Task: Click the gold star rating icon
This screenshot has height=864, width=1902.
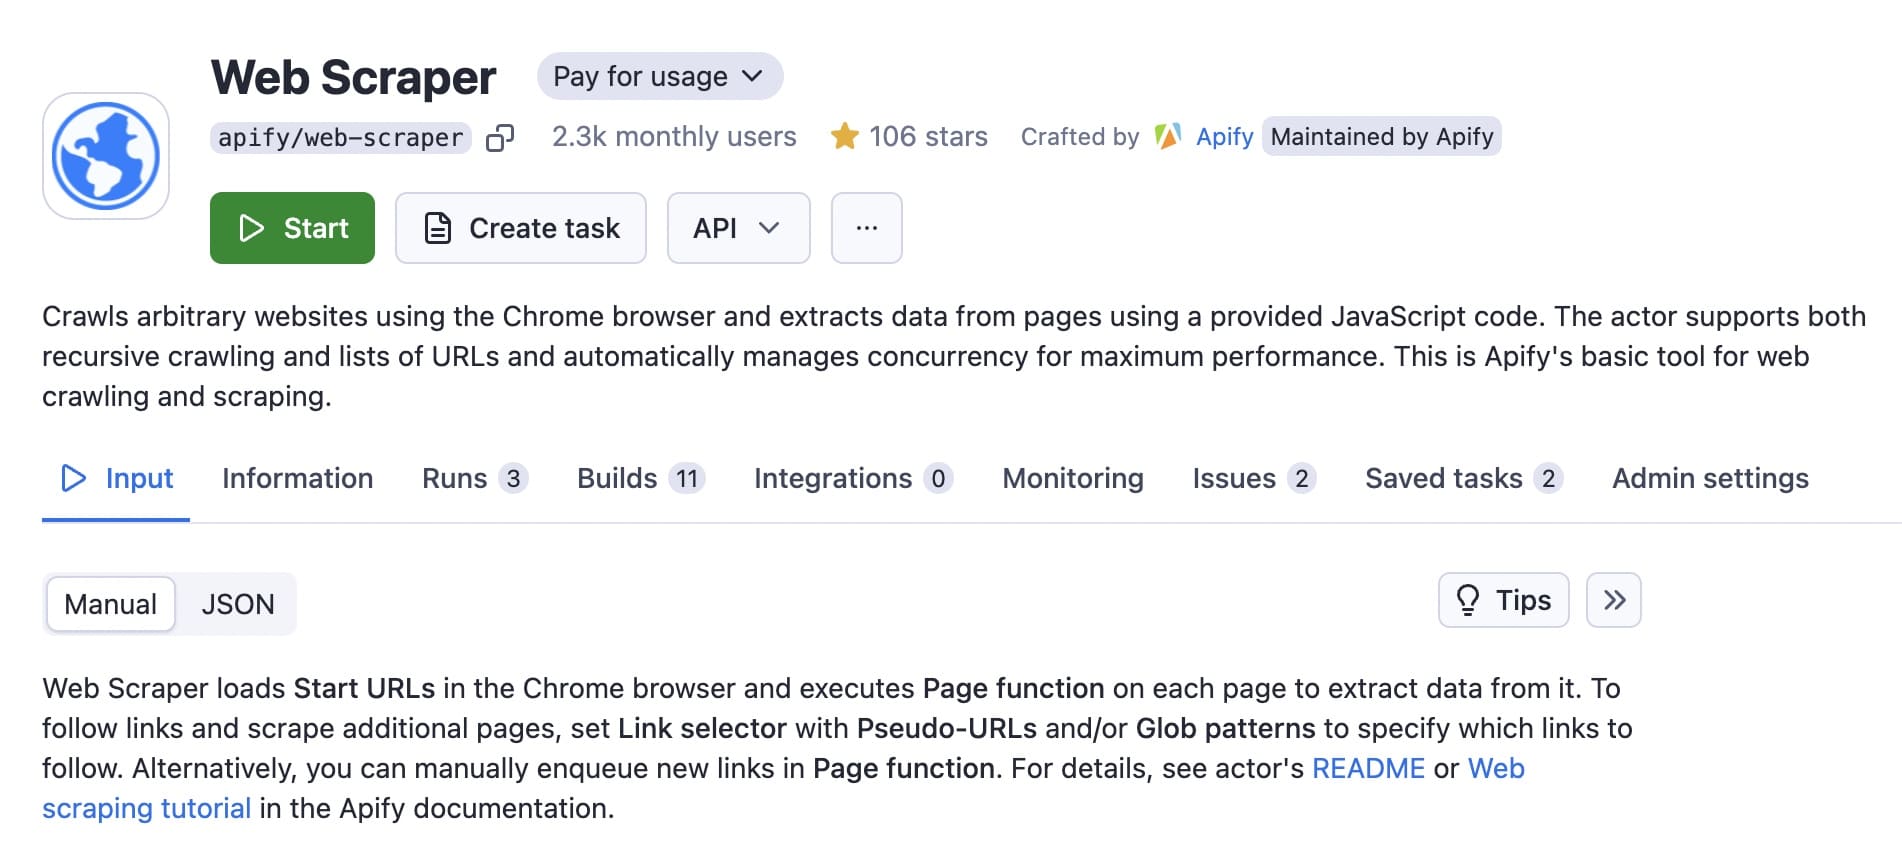Action: [845, 136]
